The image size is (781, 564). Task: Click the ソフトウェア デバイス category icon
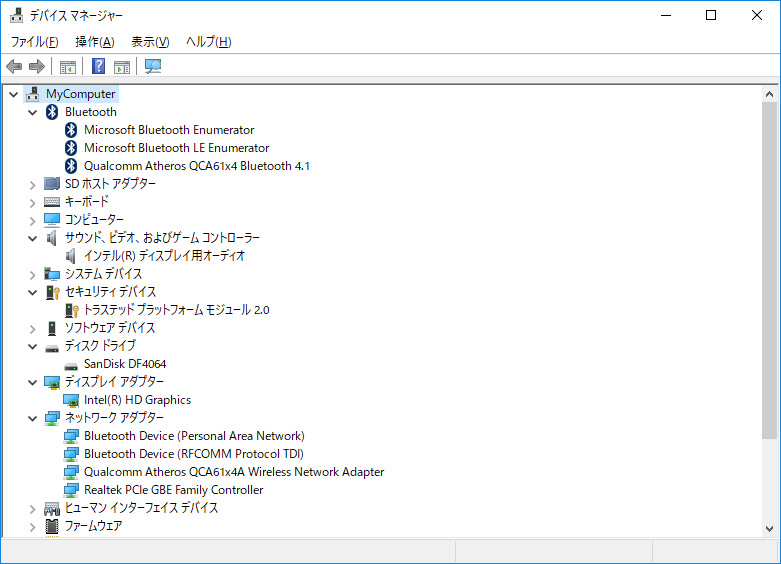52,328
